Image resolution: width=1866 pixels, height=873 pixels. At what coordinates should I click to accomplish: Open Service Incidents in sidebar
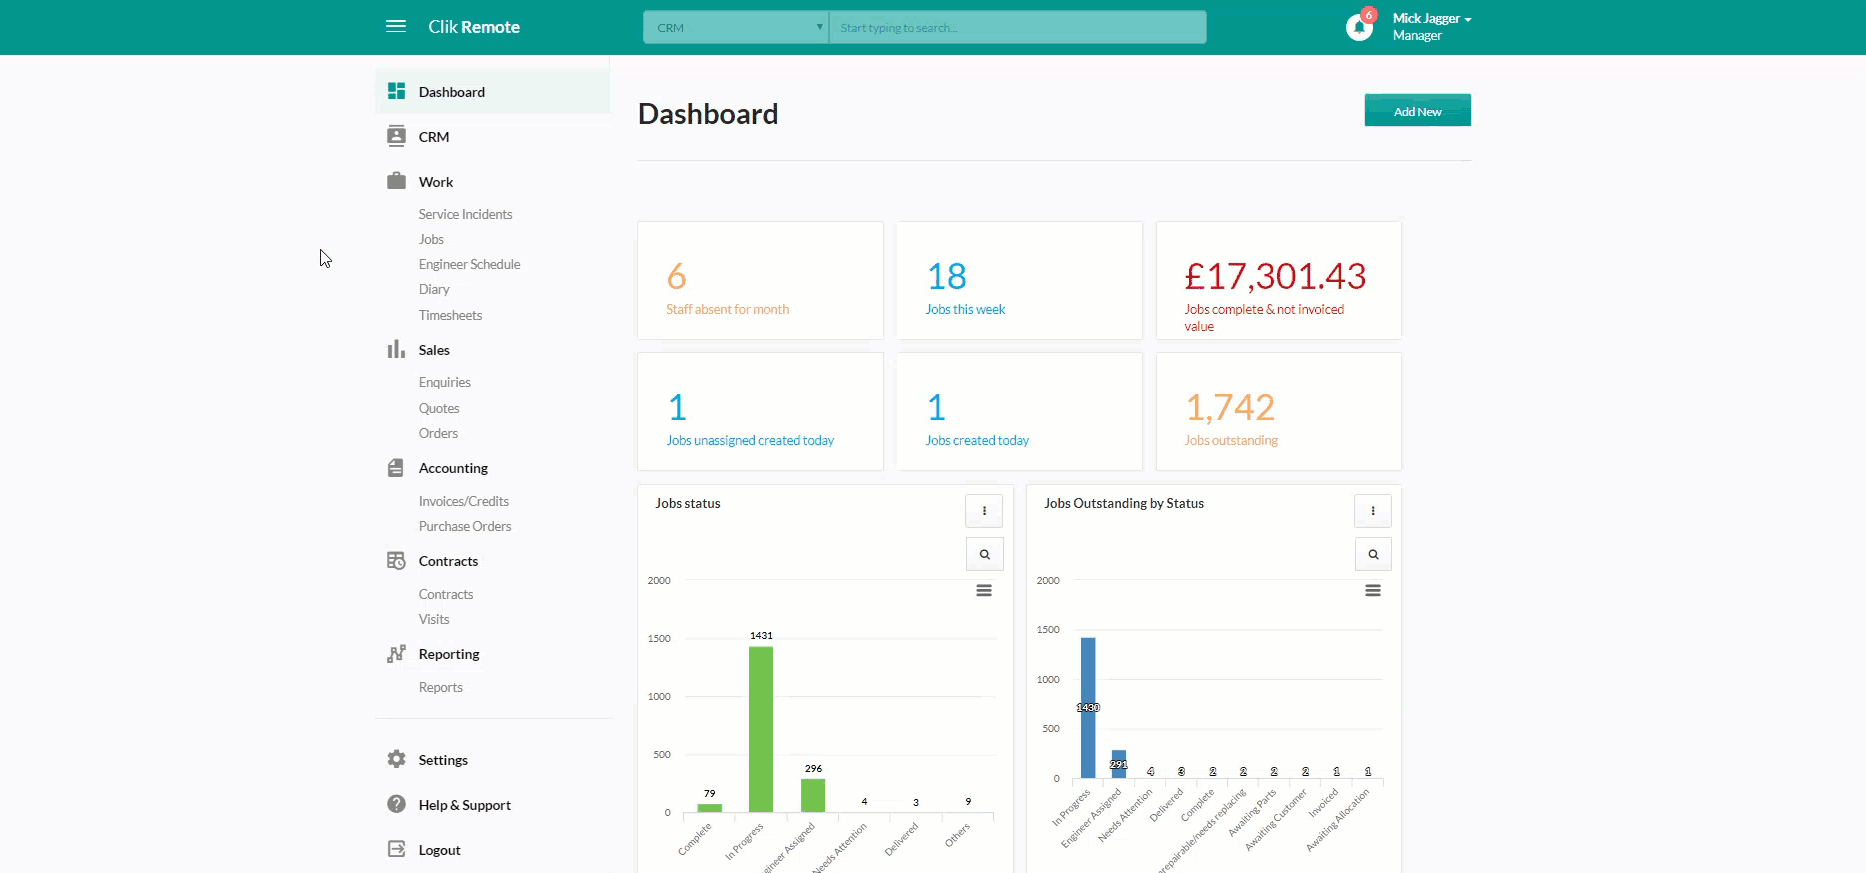[x=465, y=214]
